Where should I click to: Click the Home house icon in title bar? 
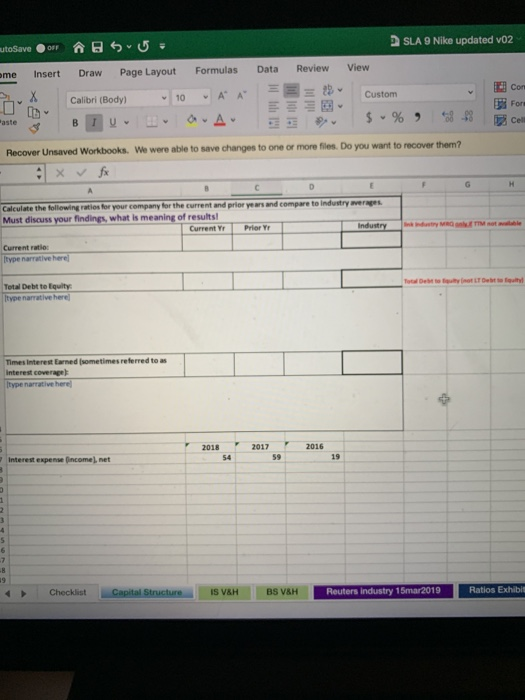[79, 47]
